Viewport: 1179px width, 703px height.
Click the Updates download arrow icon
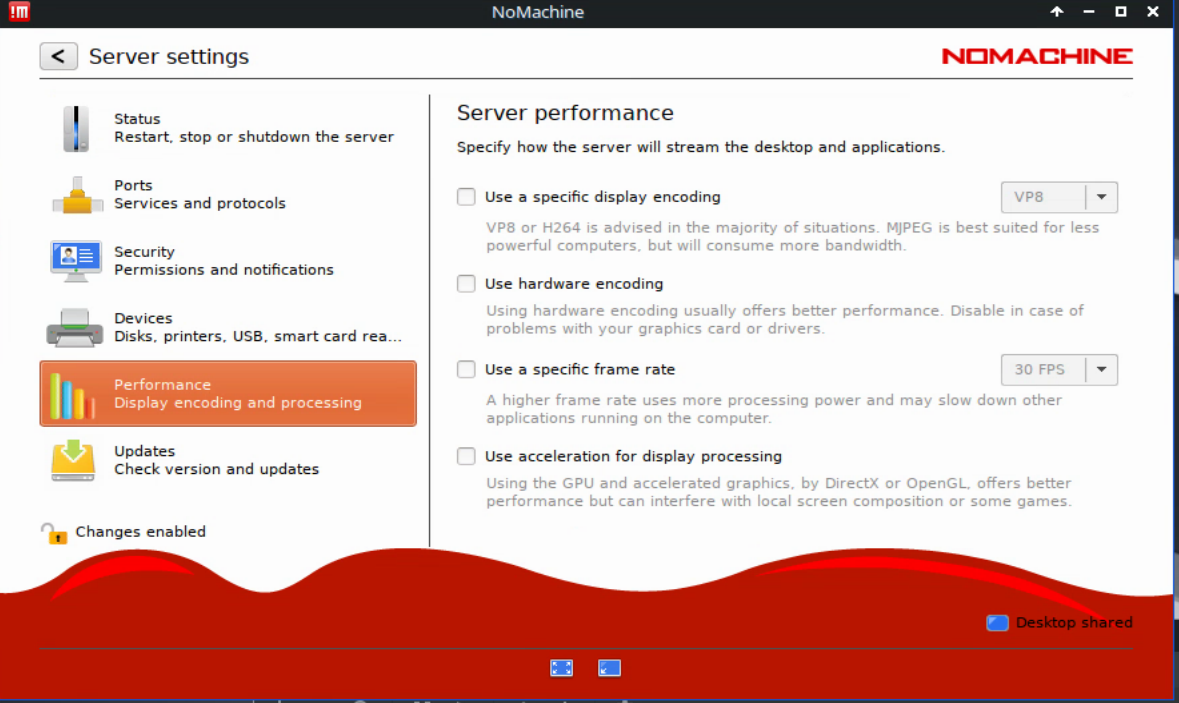click(x=73, y=460)
